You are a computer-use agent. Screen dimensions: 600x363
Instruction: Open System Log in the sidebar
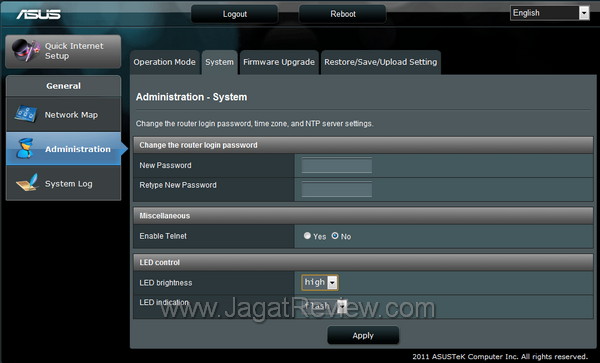[x=64, y=183]
